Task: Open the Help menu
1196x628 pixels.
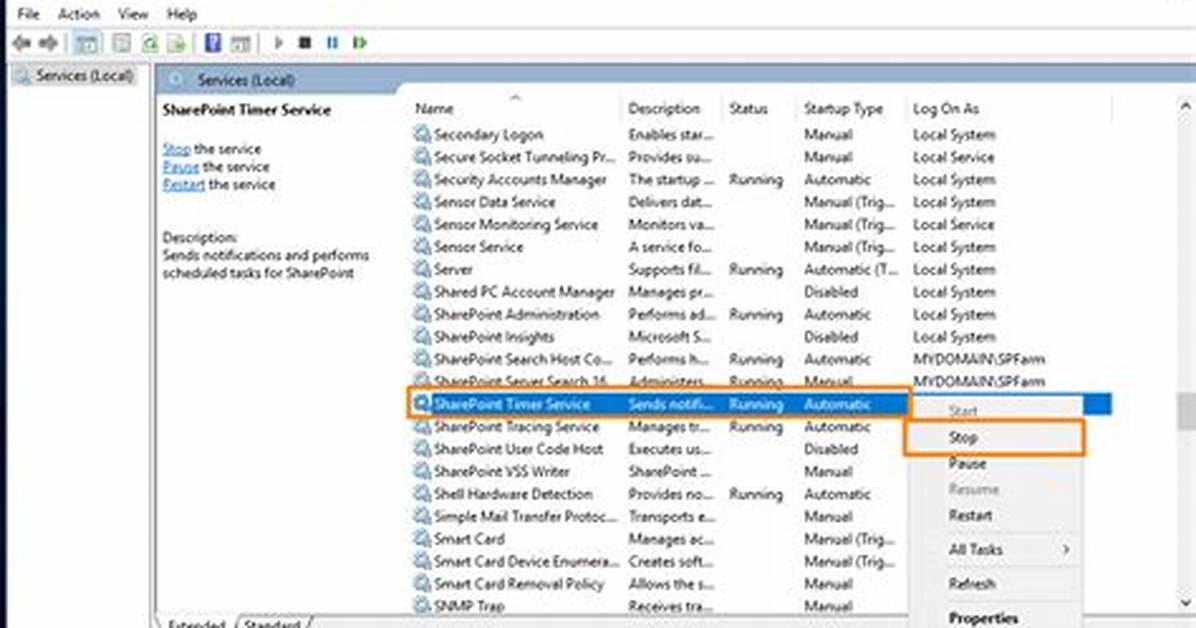Action: pos(182,14)
